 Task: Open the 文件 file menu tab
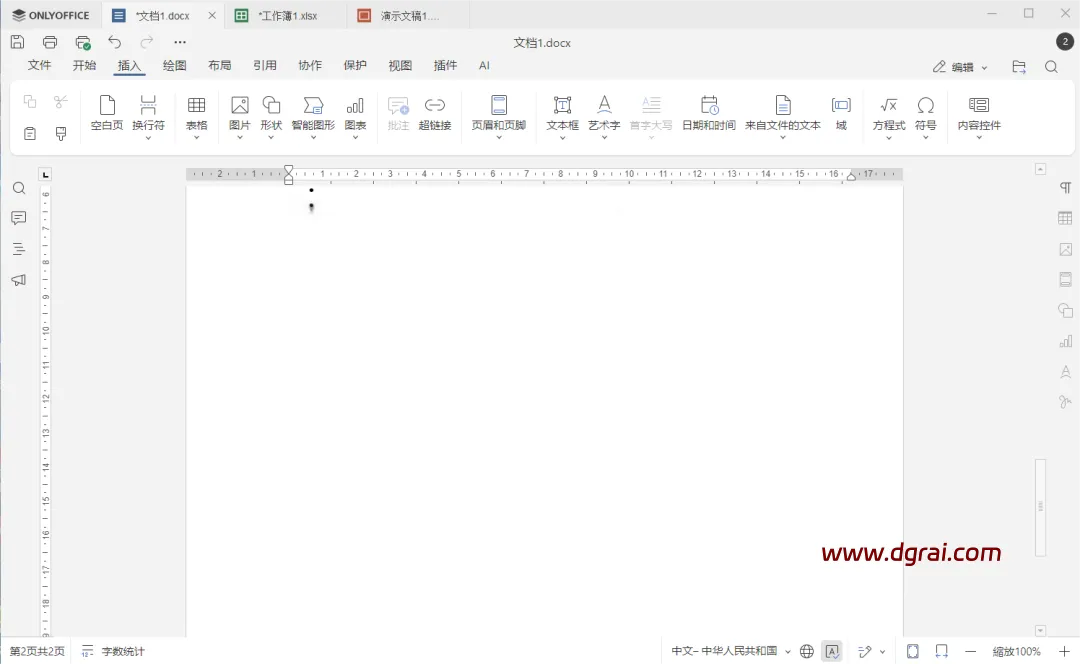point(39,65)
